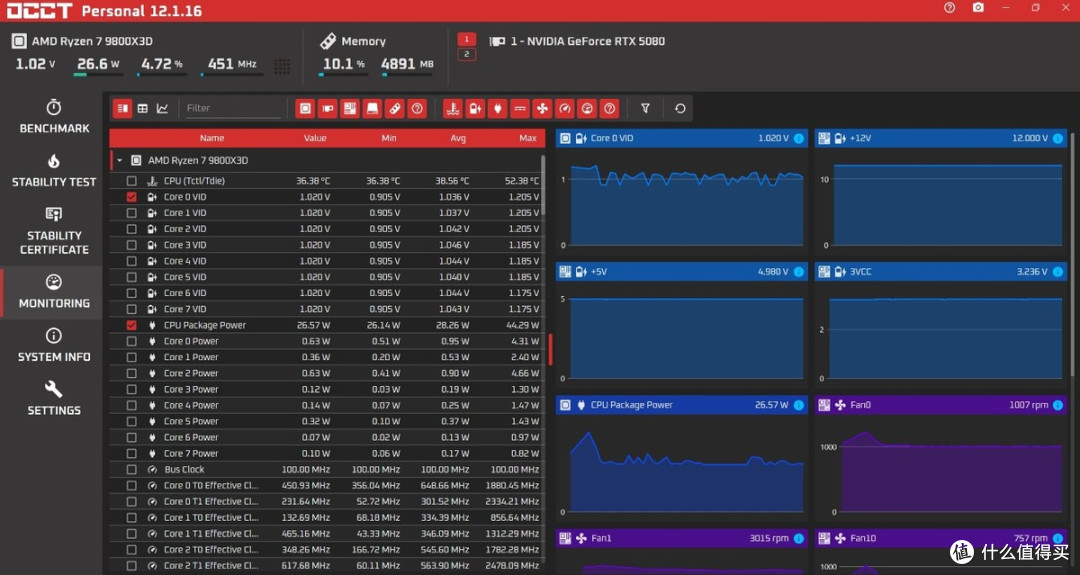This screenshot has height=575, width=1080.
Task: Open info for Fan1 graph
Action: pyautogui.click(x=799, y=539)
